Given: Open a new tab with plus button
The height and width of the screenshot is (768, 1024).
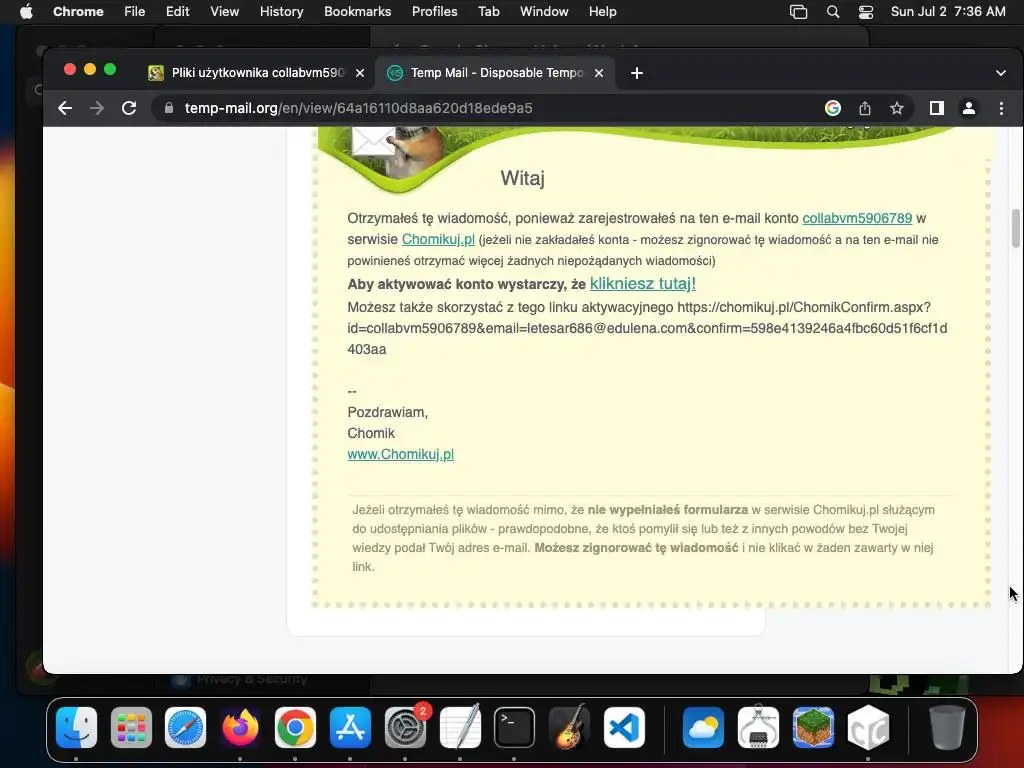Looking at the screenshot, I should [x=637, y=73].
